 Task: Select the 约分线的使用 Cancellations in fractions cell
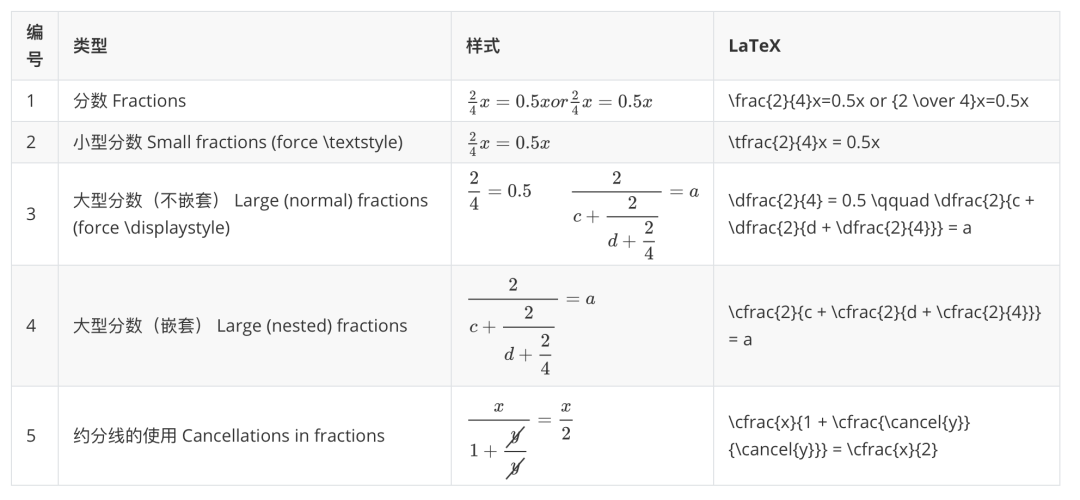coord(229,436)
